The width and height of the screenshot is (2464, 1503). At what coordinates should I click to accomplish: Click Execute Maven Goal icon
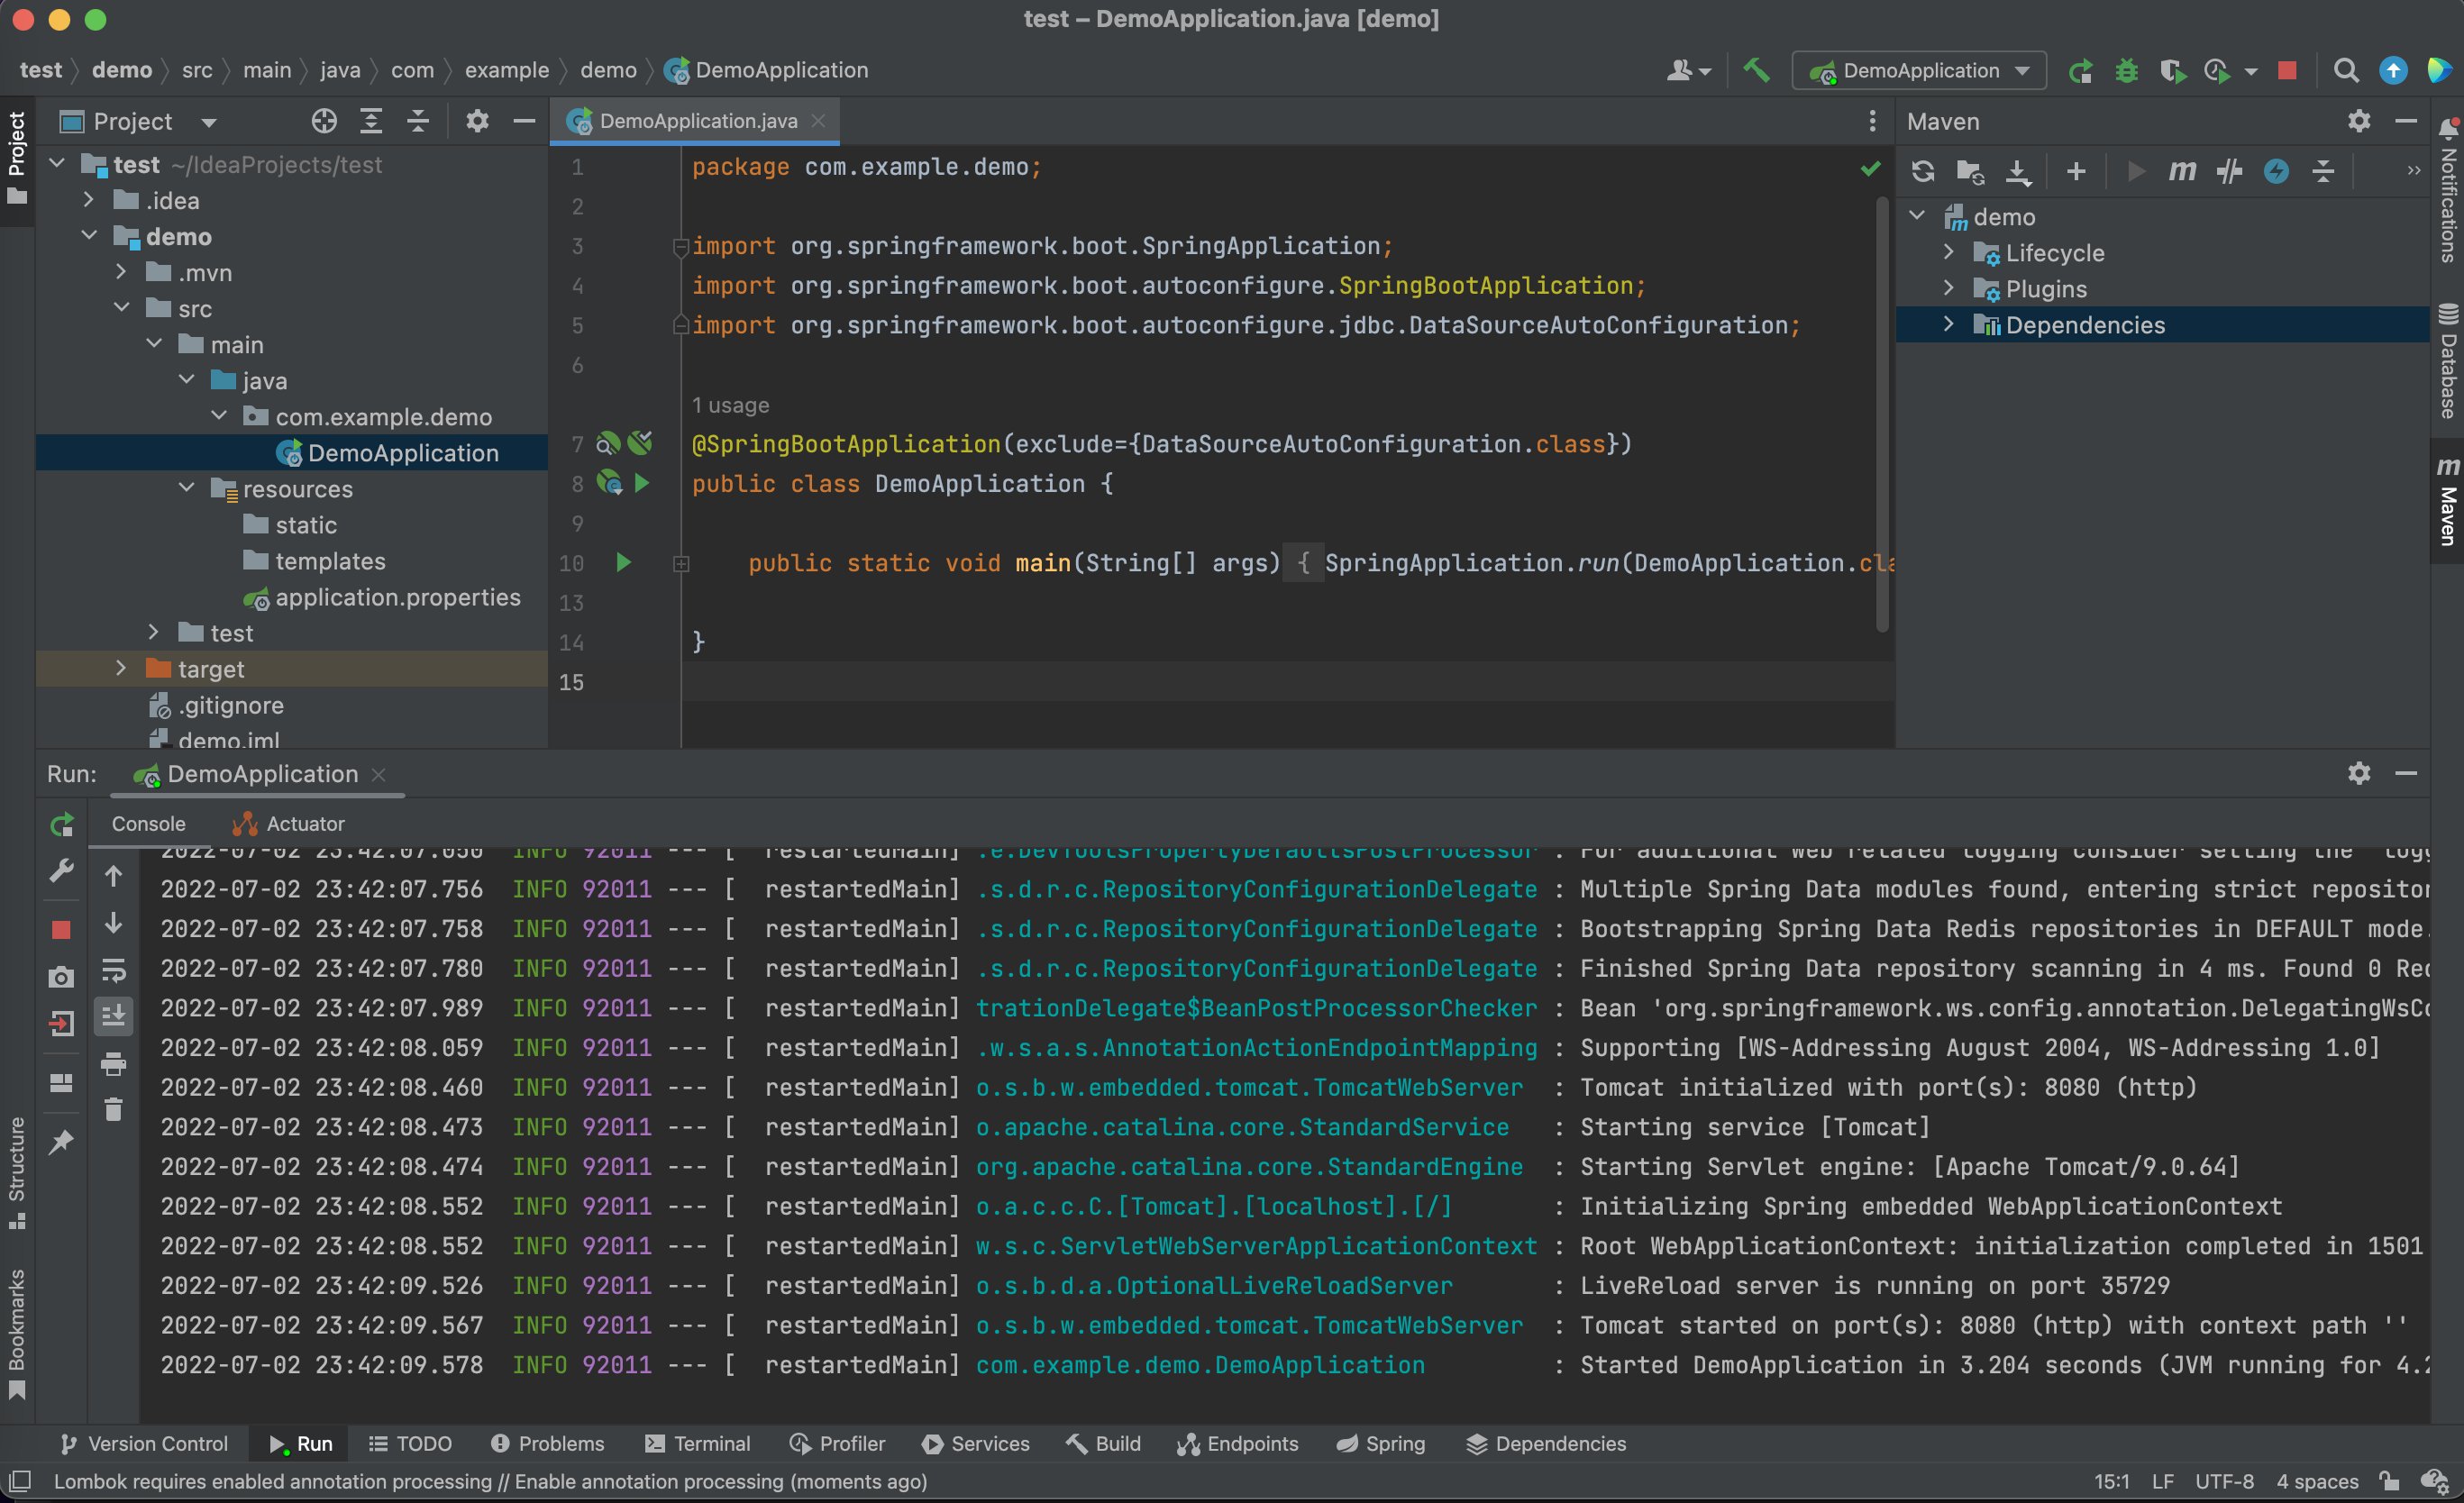point(2181,172)
